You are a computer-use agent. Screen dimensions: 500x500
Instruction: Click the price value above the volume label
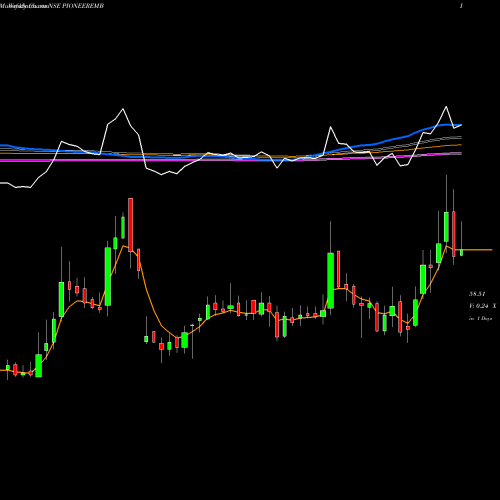pyautogui.click(x=477, y=294)
